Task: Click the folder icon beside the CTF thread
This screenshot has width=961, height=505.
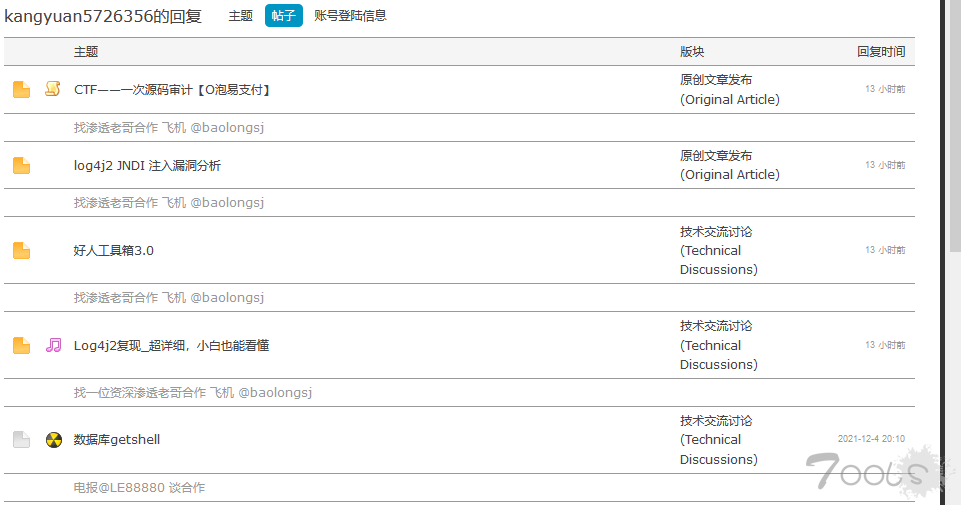Action: pyautogui.click(x=21, y=89)
